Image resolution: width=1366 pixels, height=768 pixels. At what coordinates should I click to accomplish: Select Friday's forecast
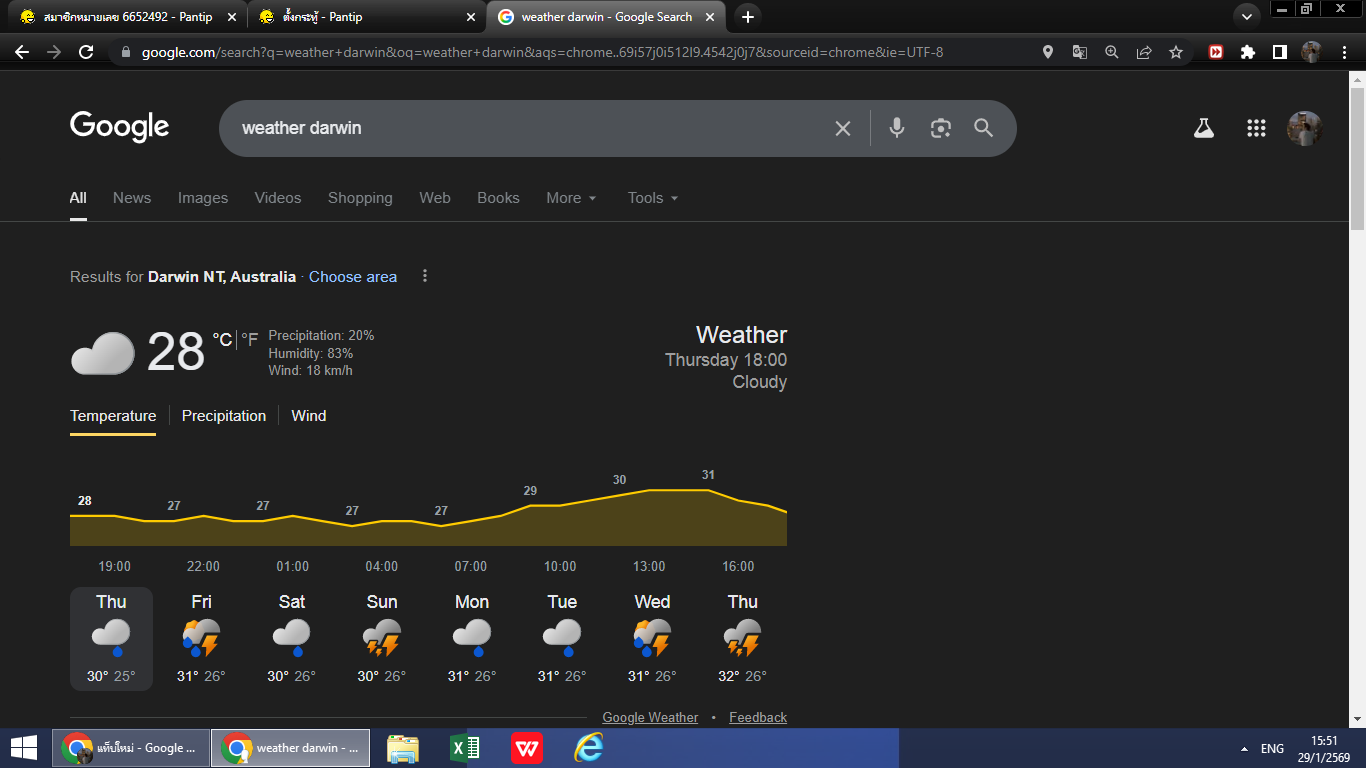point(202,639)
